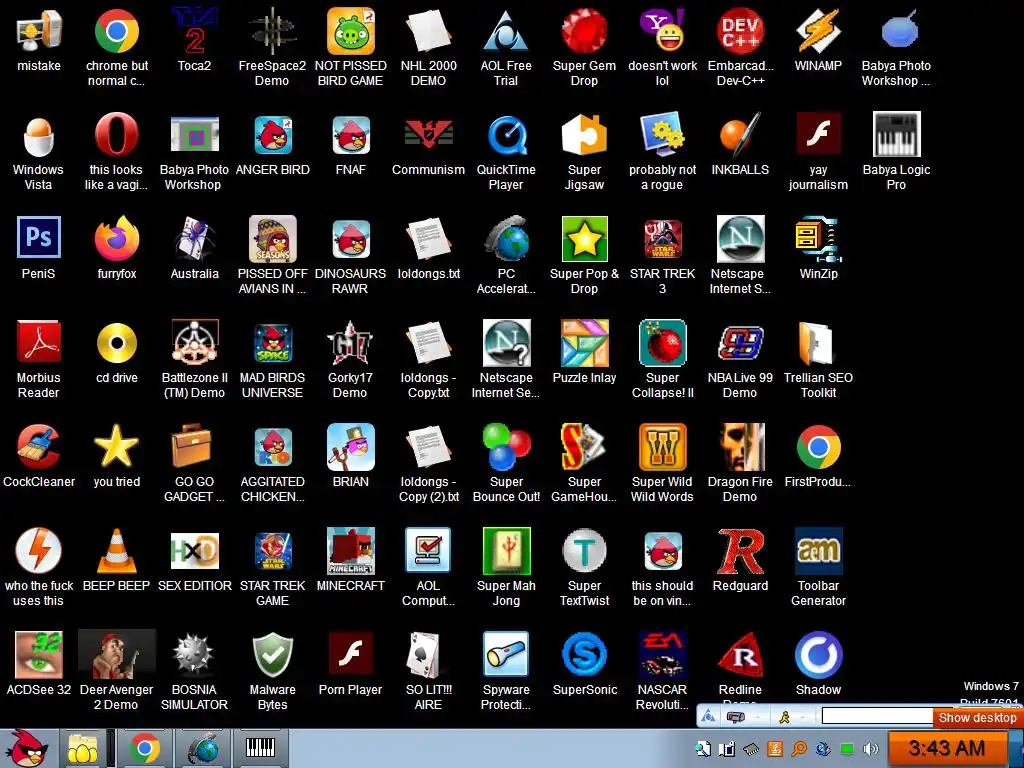Launch Redguard from the desktop

[x=740, y=551]
